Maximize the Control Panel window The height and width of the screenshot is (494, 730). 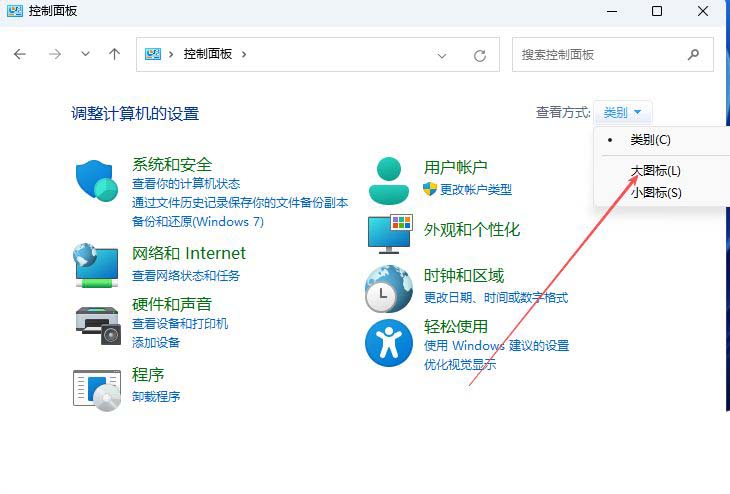(657, 11)
